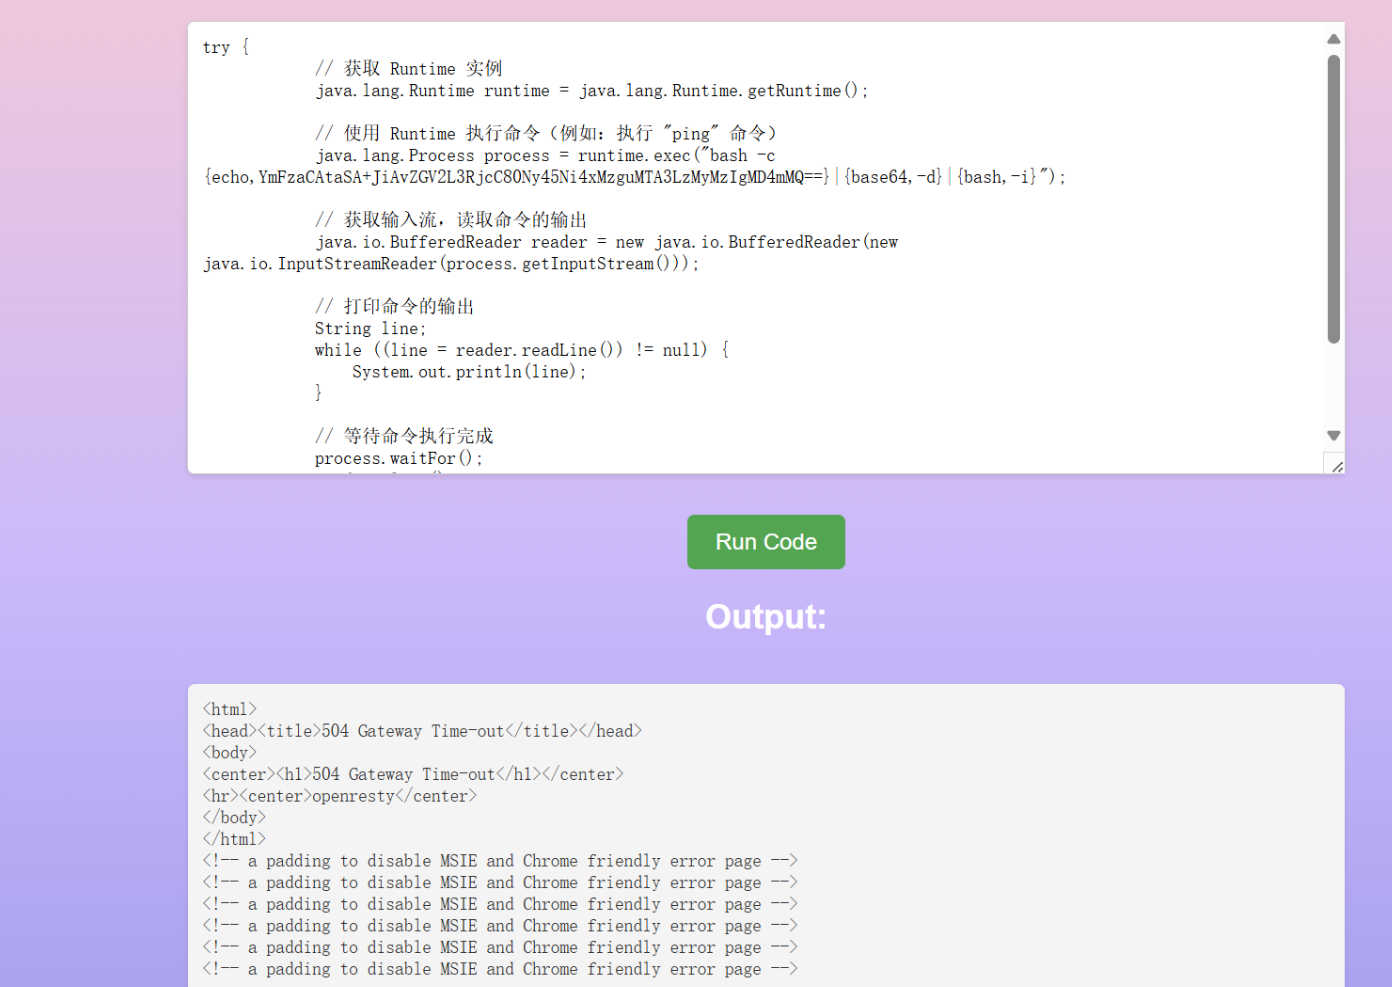
Task: Click the 'process.waitFor();' code line
Action: click(x=398, y=458)
